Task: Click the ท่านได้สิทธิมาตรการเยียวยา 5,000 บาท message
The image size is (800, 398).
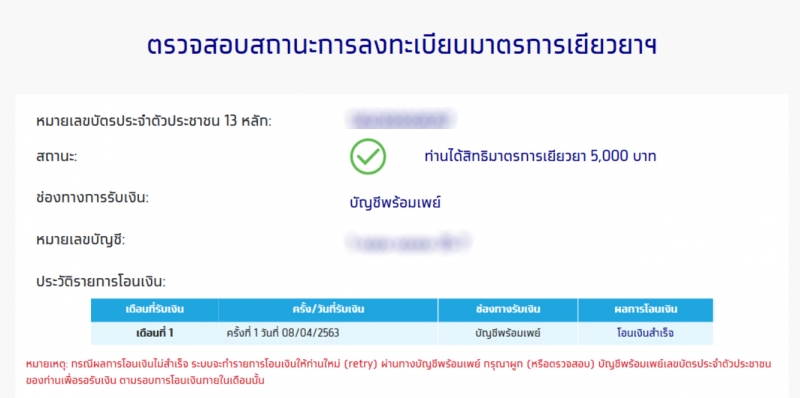Action: pyautogui.click(x=540, y=157)
